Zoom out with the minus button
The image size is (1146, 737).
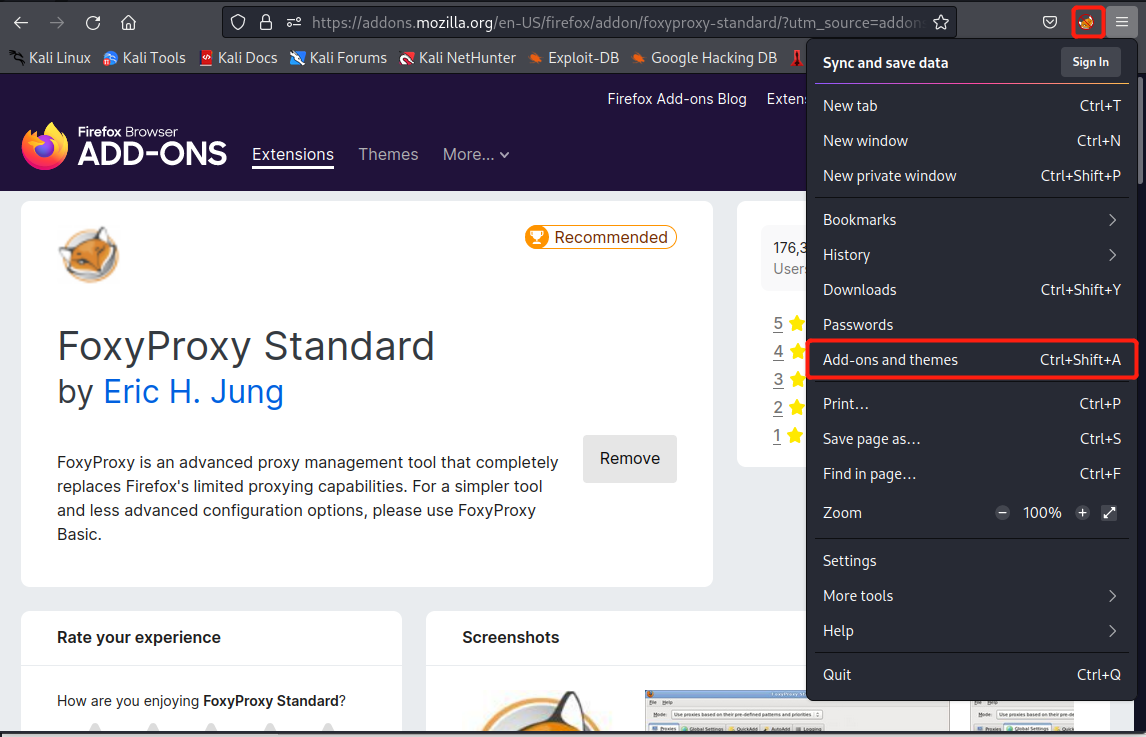coord(1003,513)
